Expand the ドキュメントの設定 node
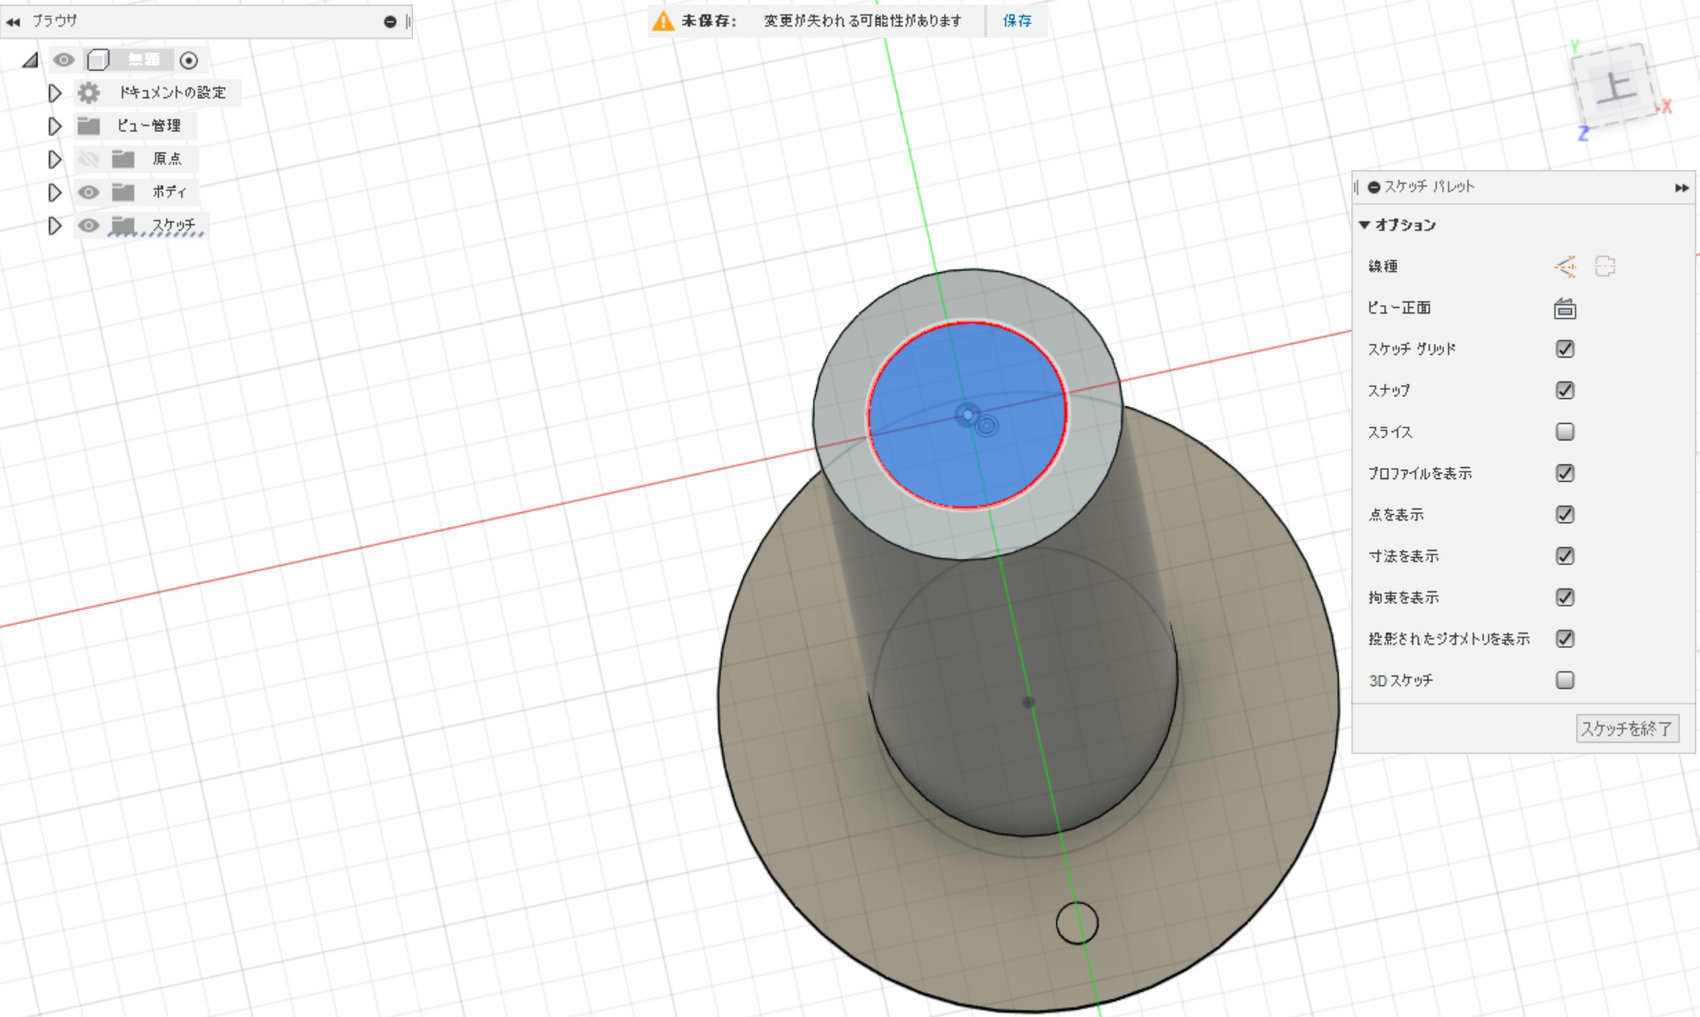Image resolution: width=1700 pixels, height=1017 pixels. pos(55,93)
